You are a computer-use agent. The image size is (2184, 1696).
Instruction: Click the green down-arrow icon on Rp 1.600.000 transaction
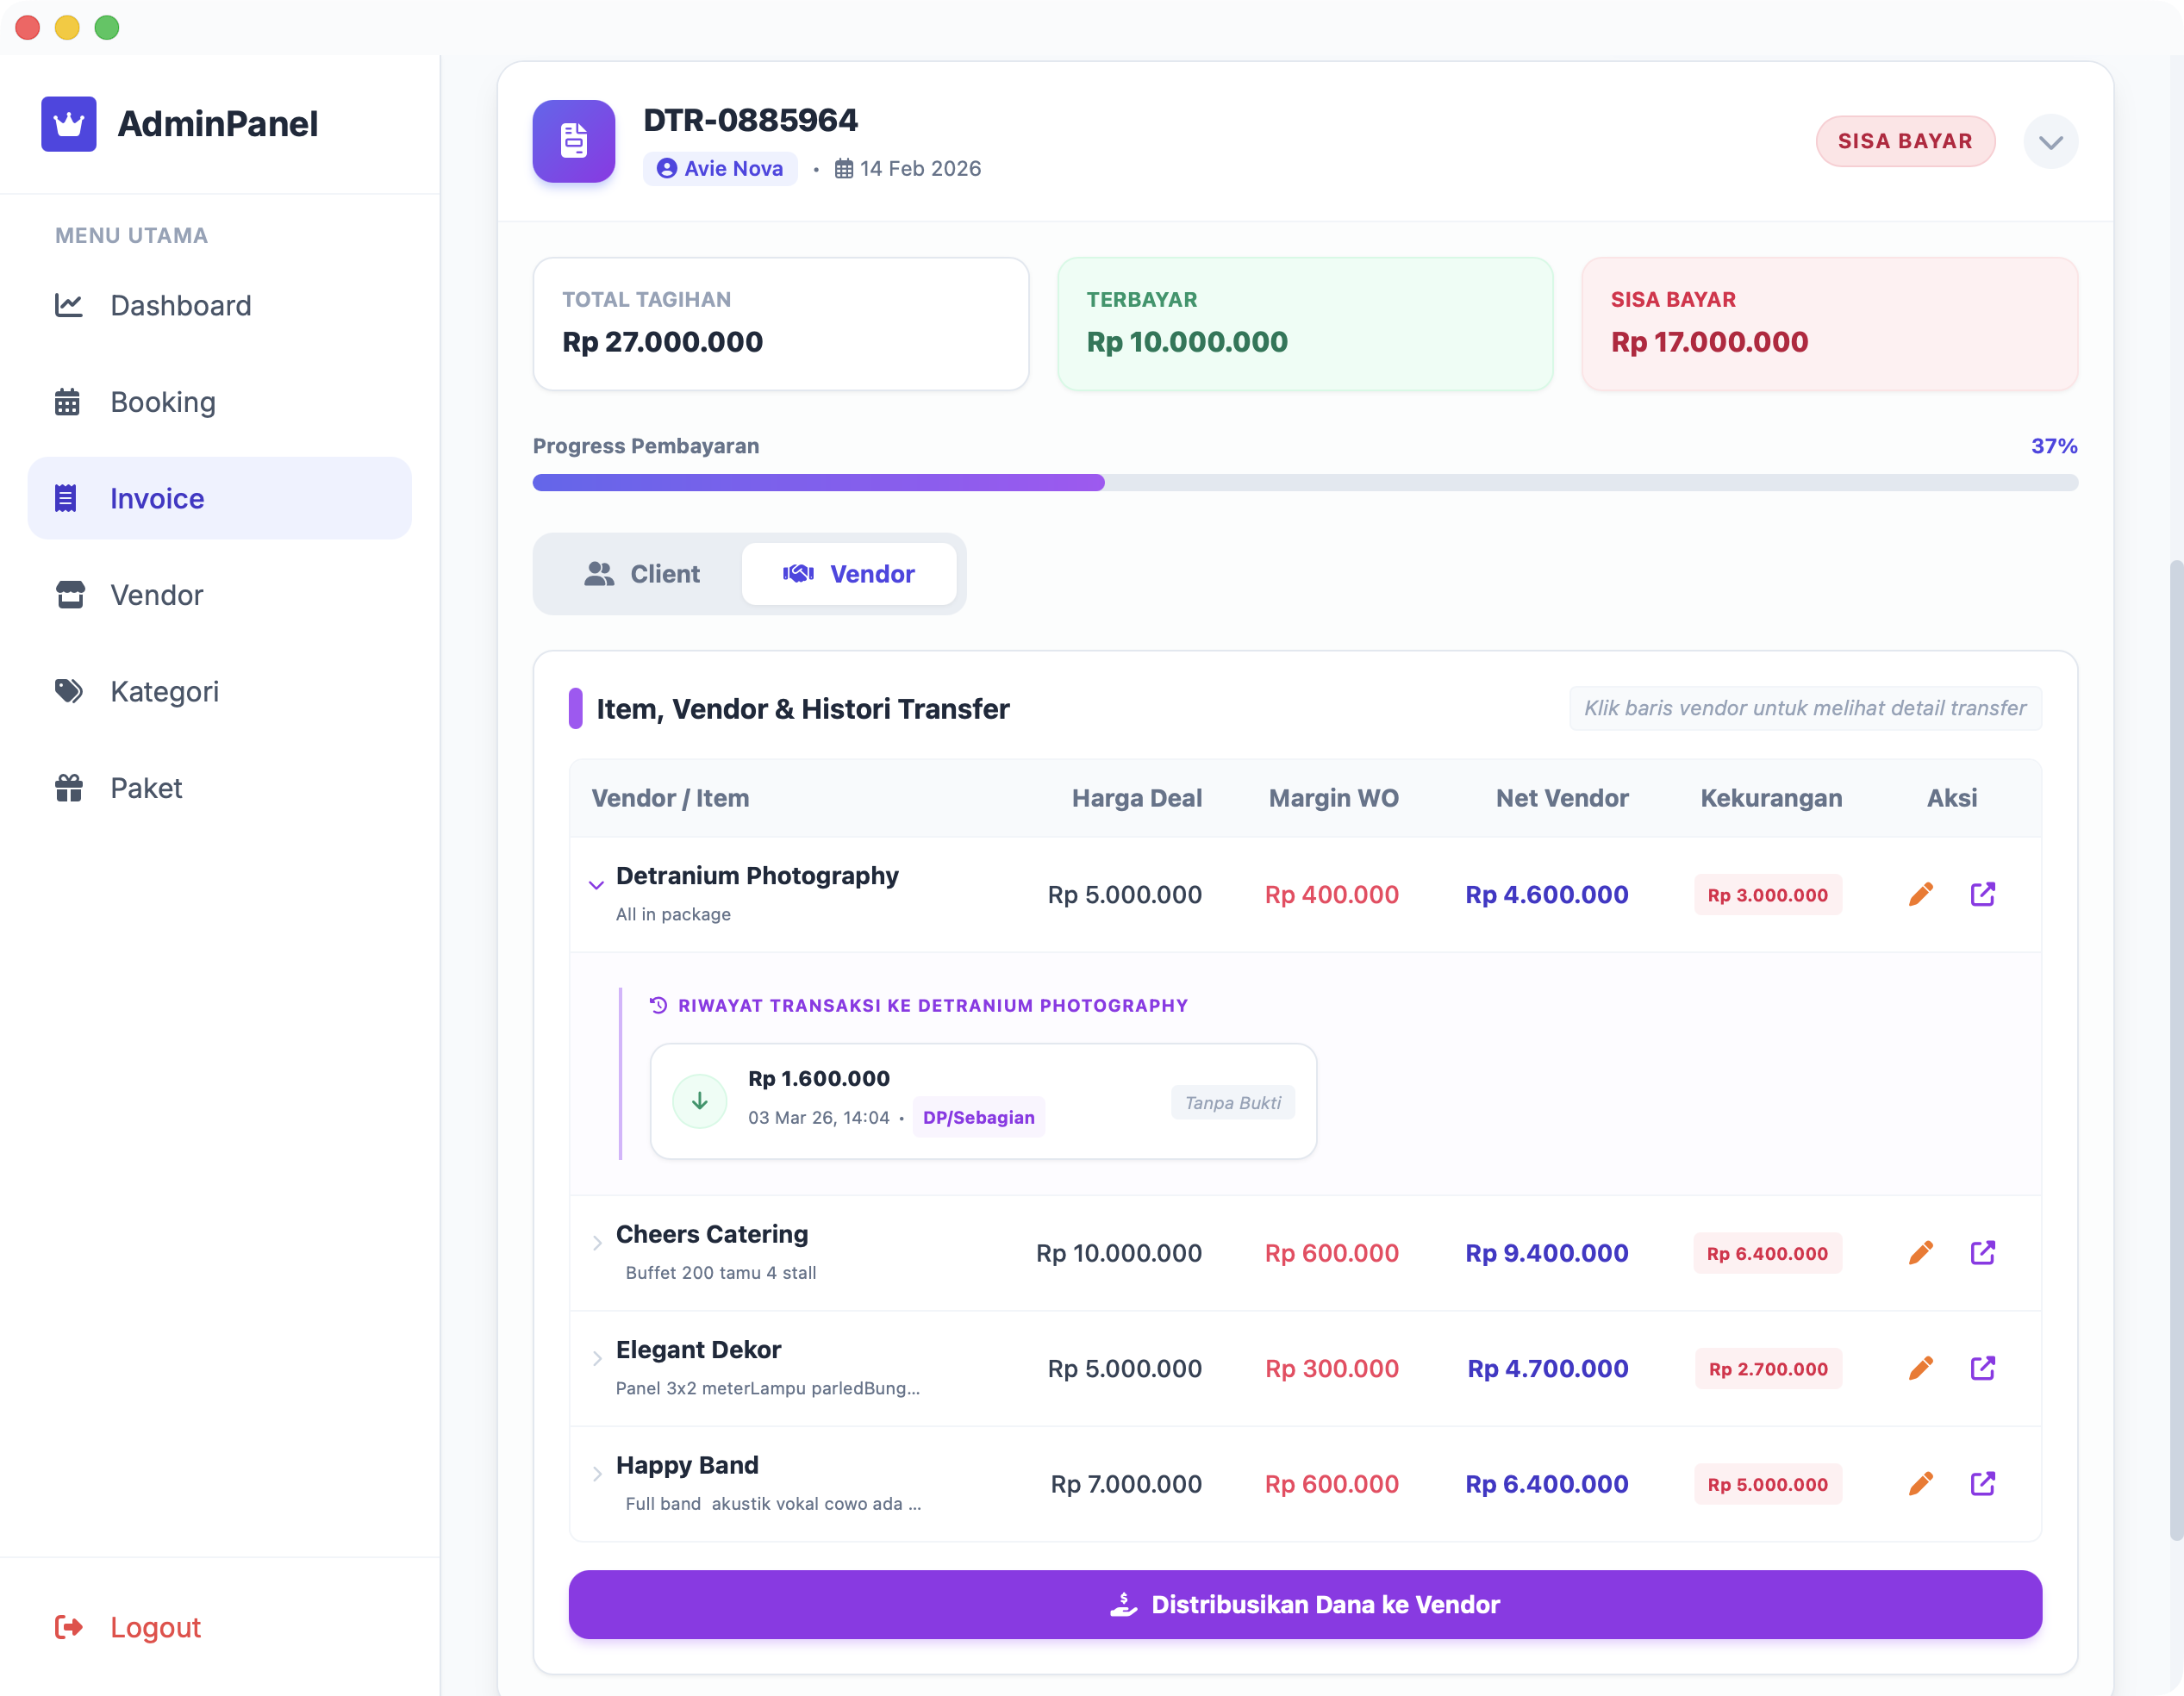point(699,1101)
